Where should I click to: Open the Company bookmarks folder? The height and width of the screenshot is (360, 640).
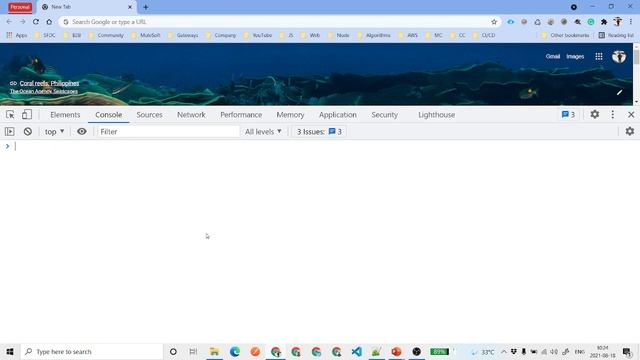pos(221,36)
